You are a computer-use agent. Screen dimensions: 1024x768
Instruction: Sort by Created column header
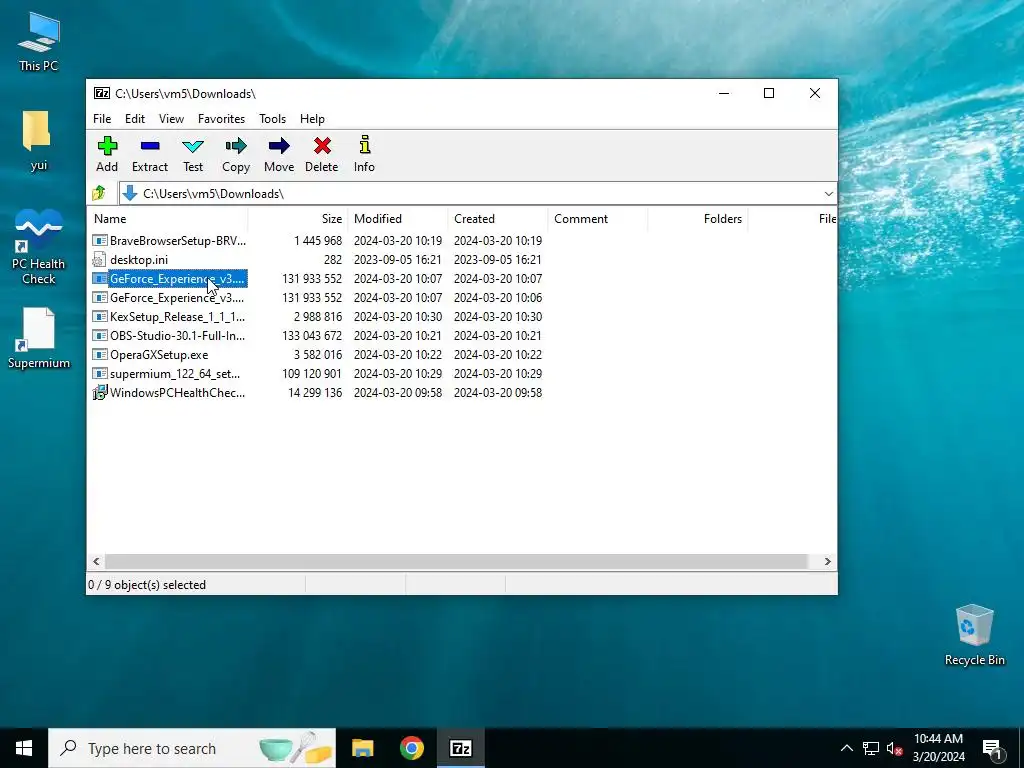point(498,219)
